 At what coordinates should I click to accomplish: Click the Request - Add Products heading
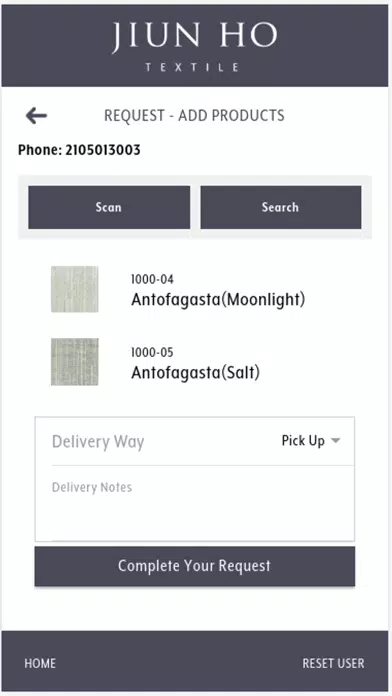tap(194, 116)
